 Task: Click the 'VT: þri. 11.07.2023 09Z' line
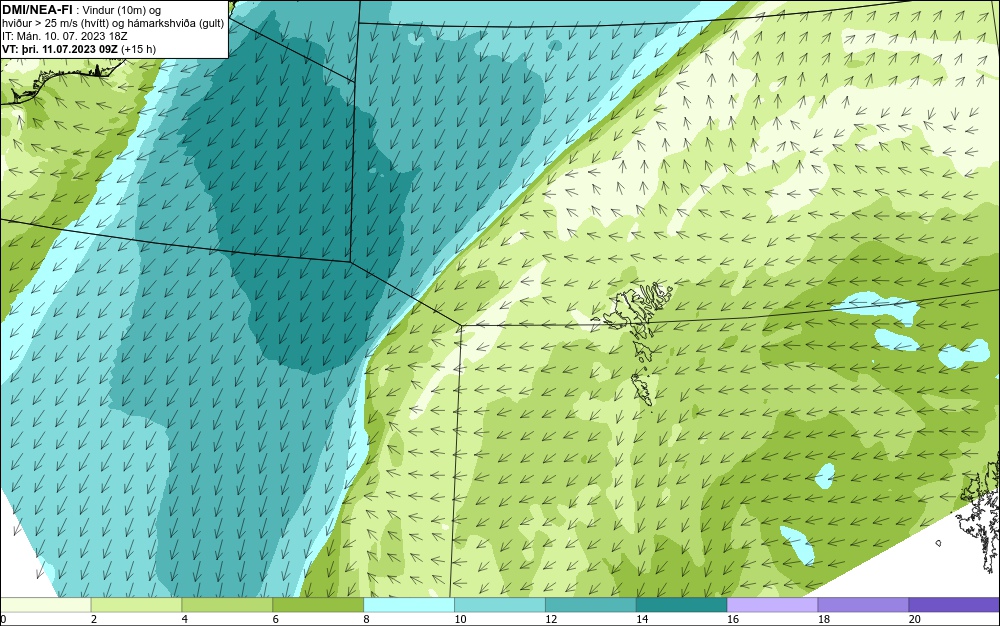(x=79, y=49)
